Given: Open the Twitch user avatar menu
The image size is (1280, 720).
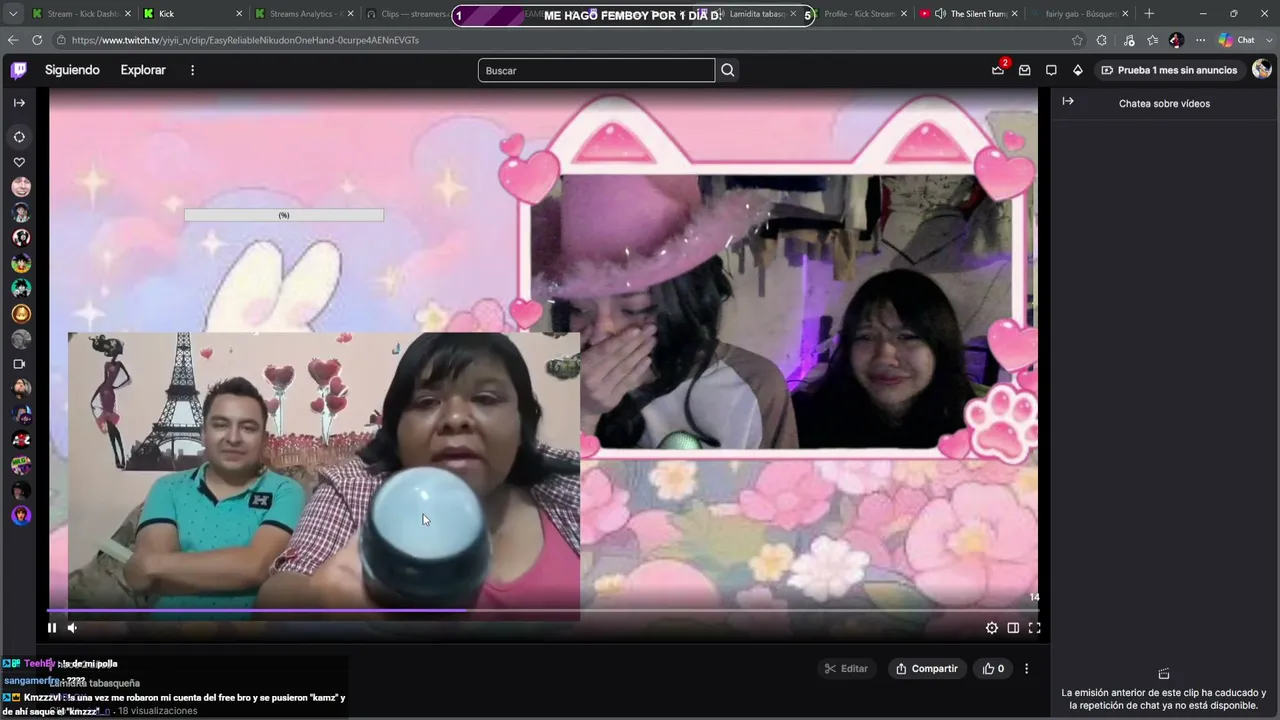Looking at the screenshot, I should [x=1262, y=69].
